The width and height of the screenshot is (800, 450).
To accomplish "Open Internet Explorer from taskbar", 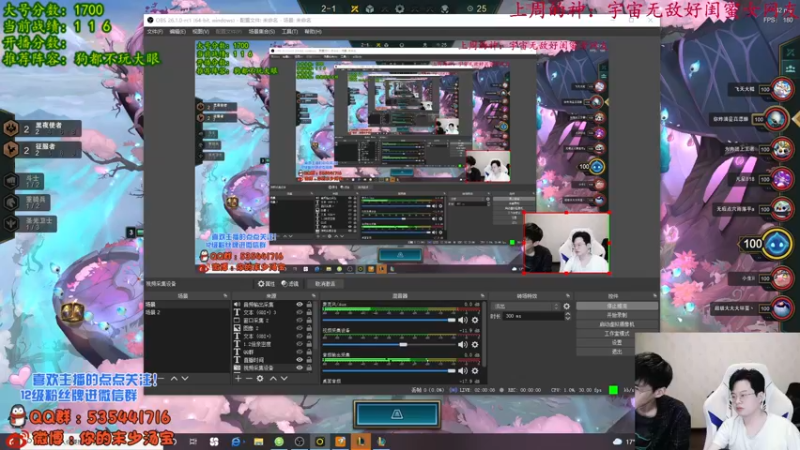I will tap(236, 441).
